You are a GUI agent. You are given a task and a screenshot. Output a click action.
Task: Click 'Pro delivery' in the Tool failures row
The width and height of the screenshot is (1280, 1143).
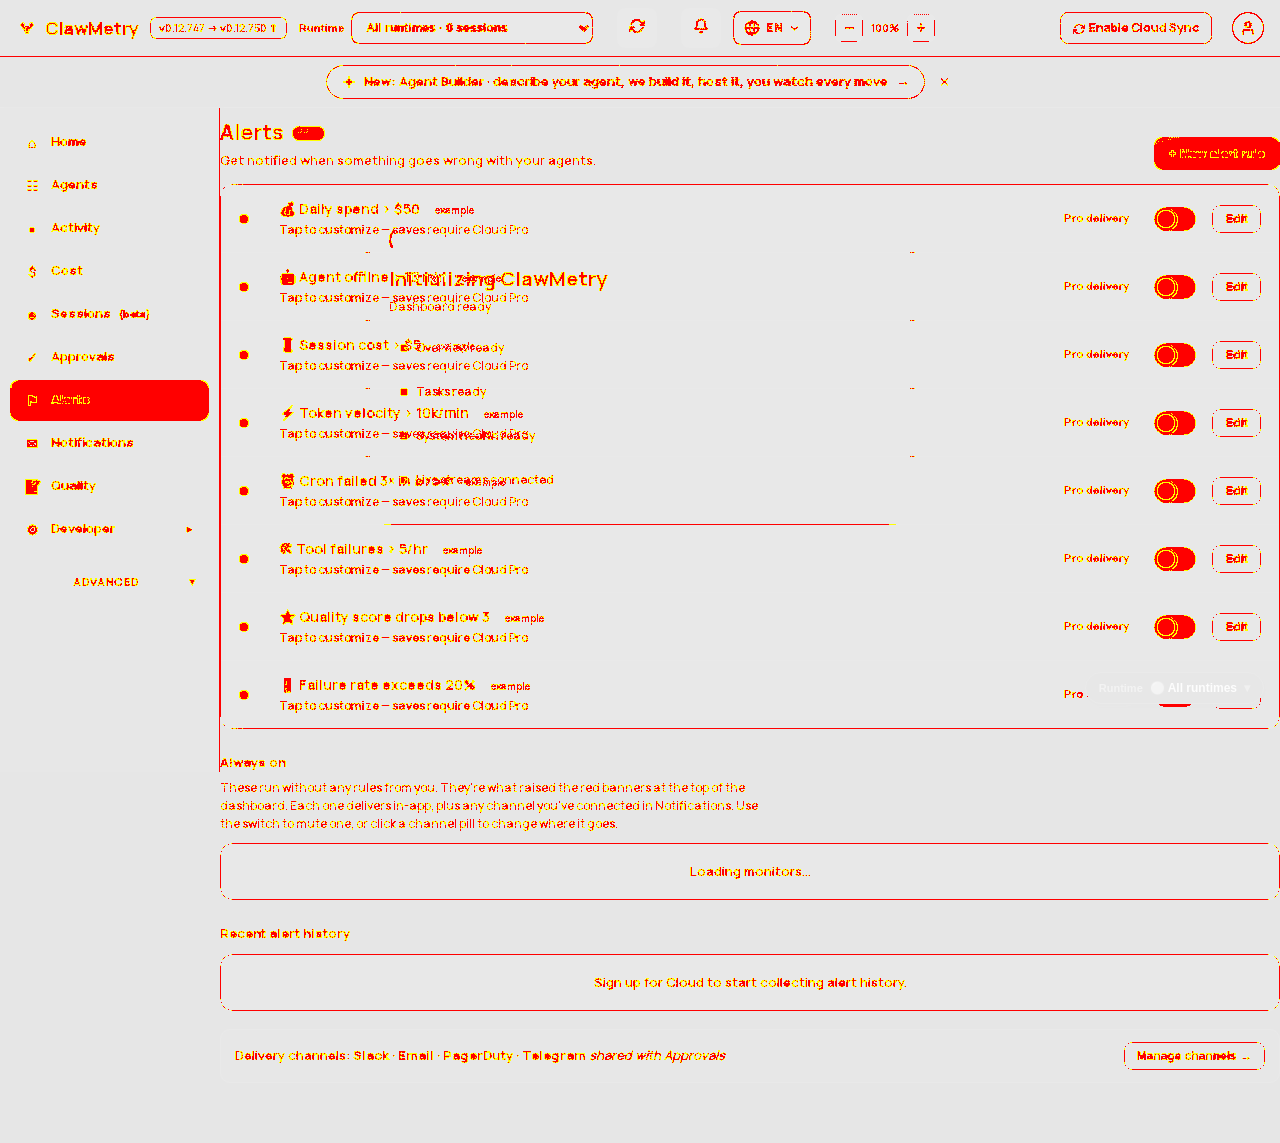point(1096,559)
